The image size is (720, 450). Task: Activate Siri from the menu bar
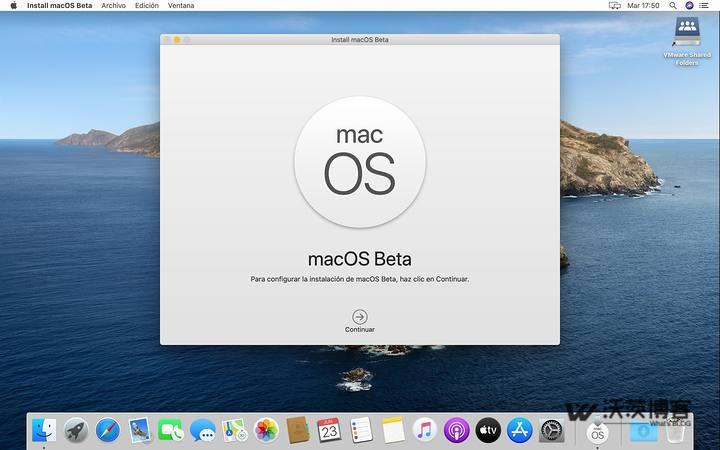click(689, 6)
